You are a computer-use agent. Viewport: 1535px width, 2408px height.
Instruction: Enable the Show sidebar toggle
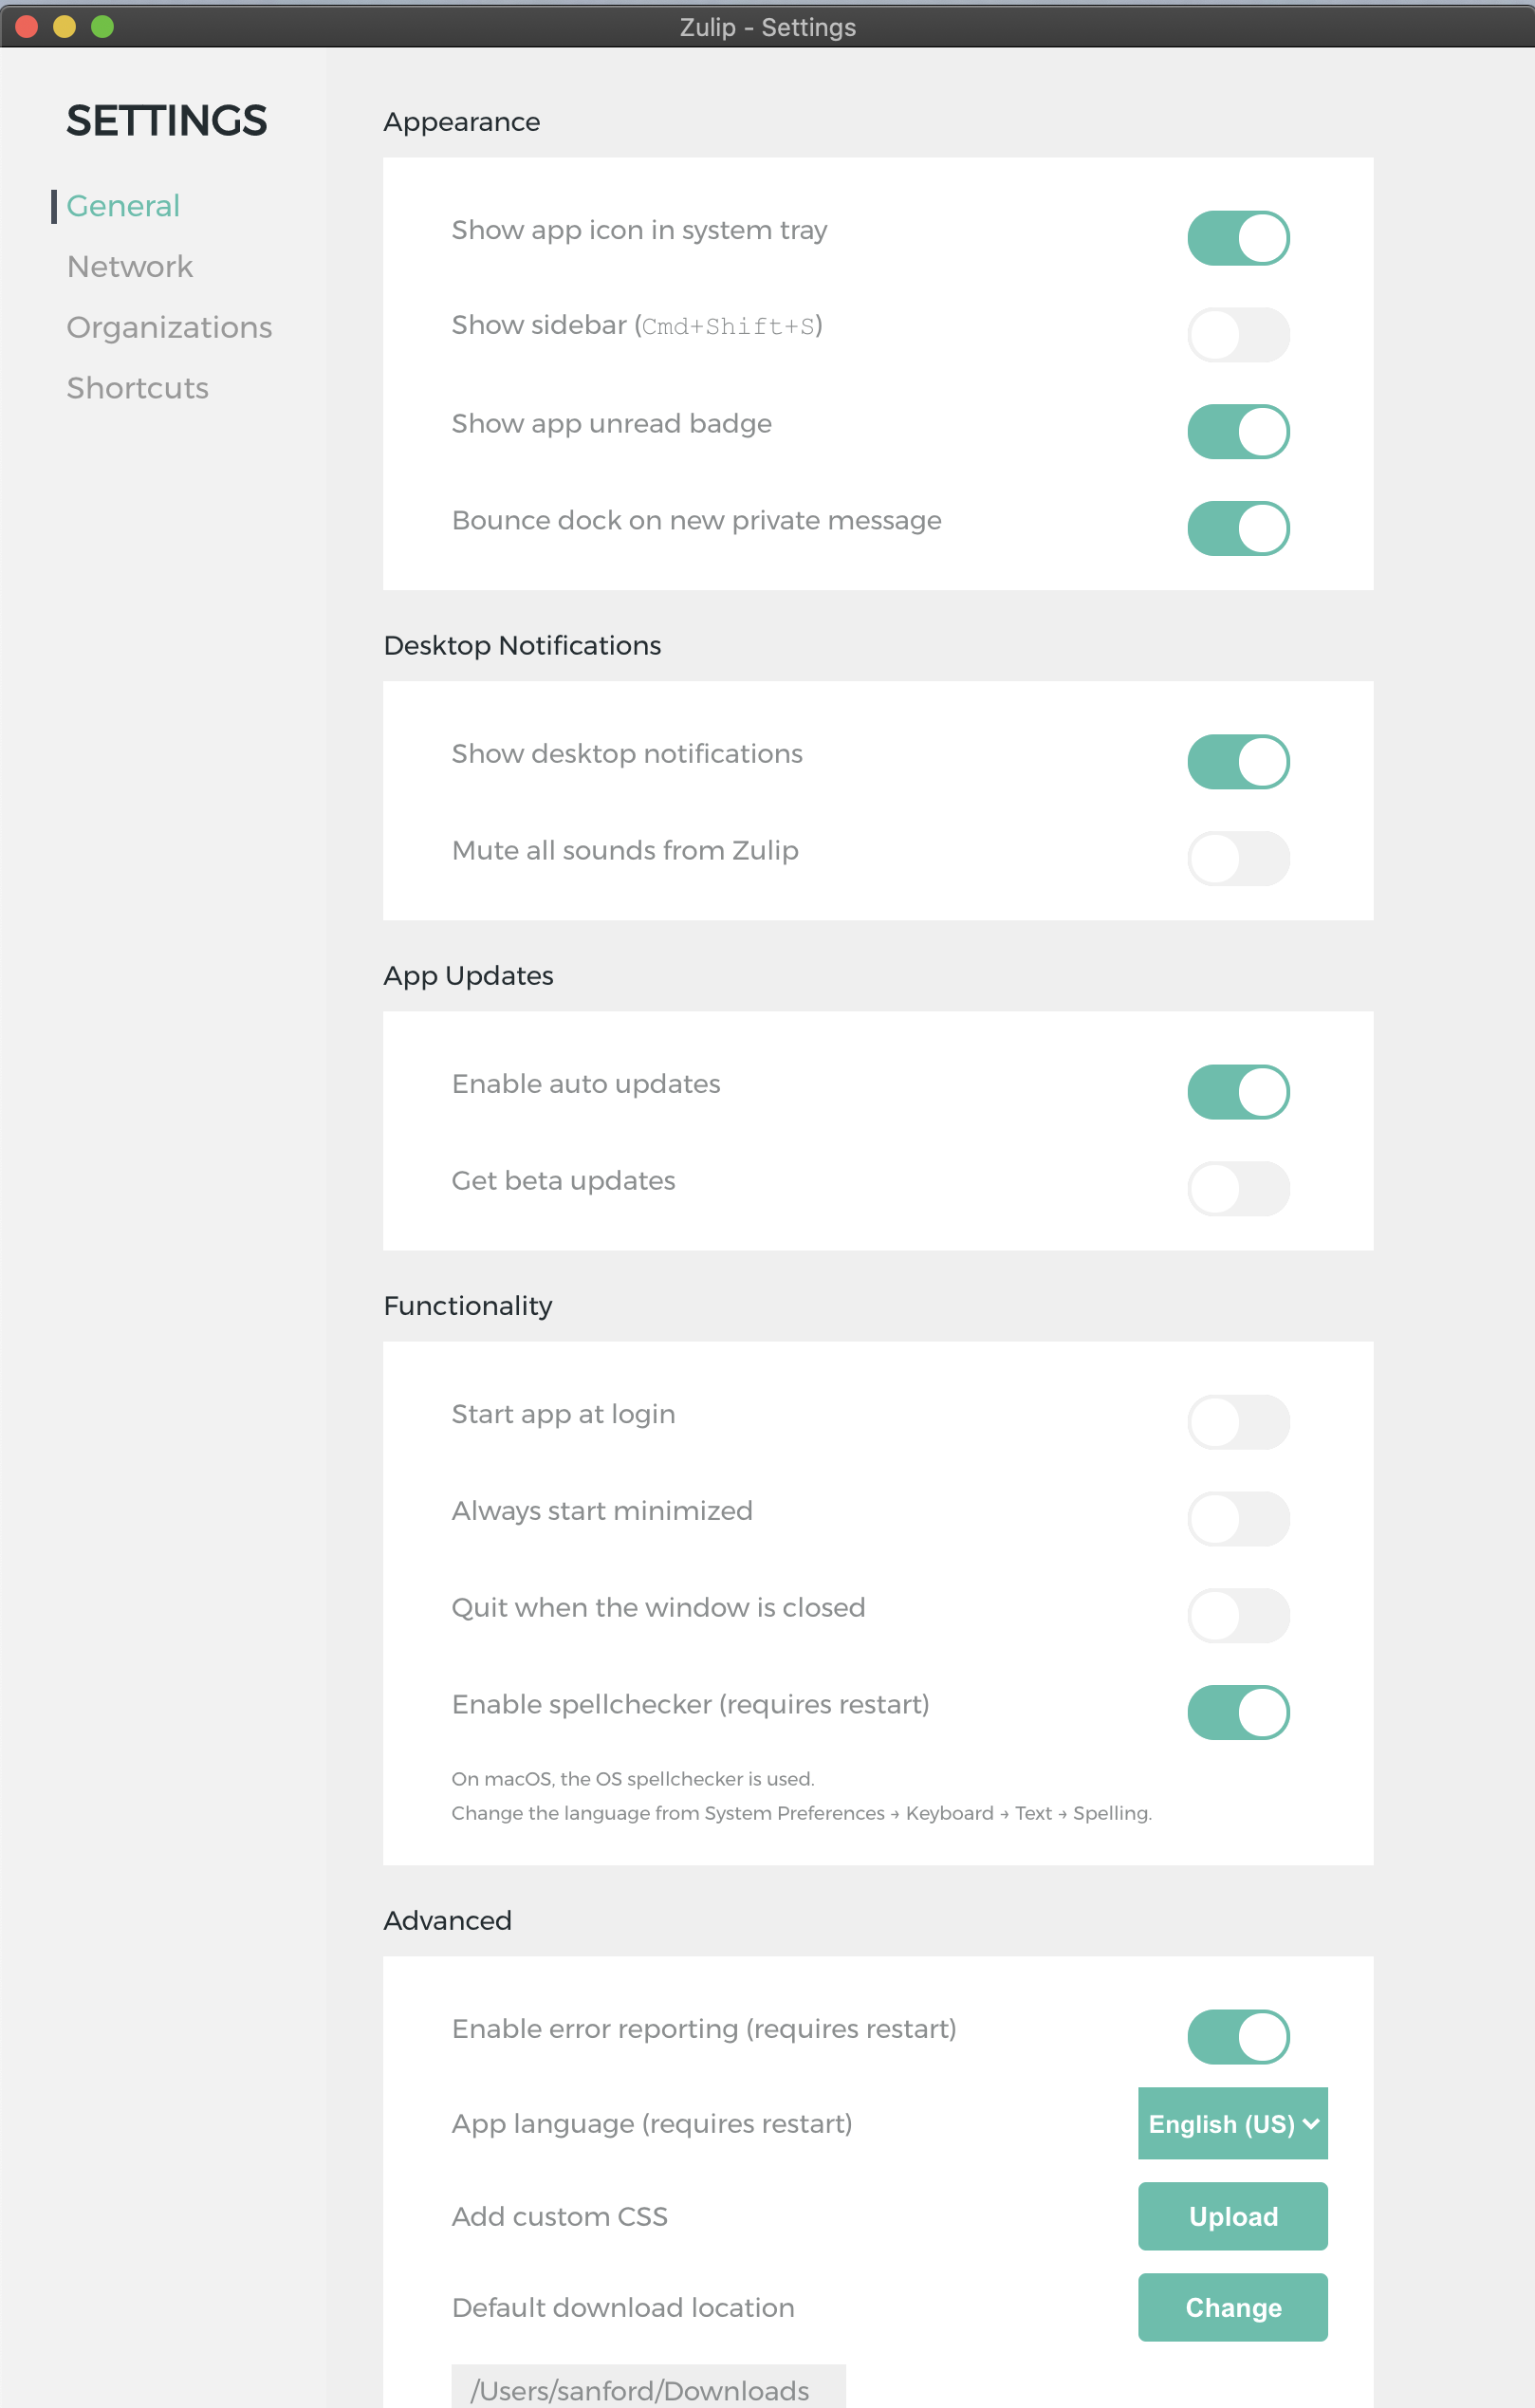click(x=1238, y=335)
